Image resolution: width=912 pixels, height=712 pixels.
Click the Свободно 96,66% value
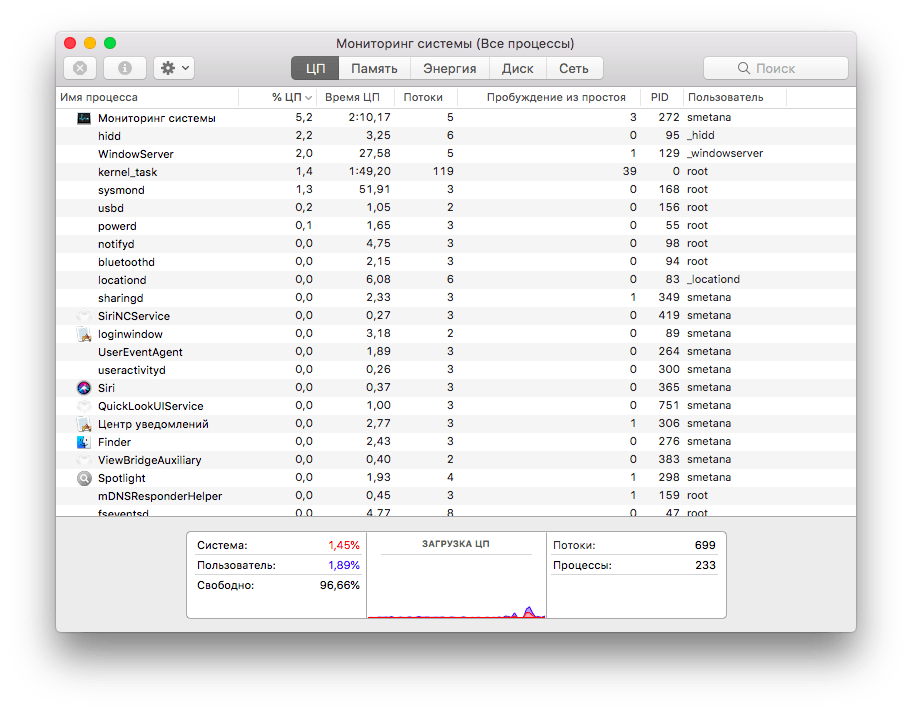click(340, 585)
